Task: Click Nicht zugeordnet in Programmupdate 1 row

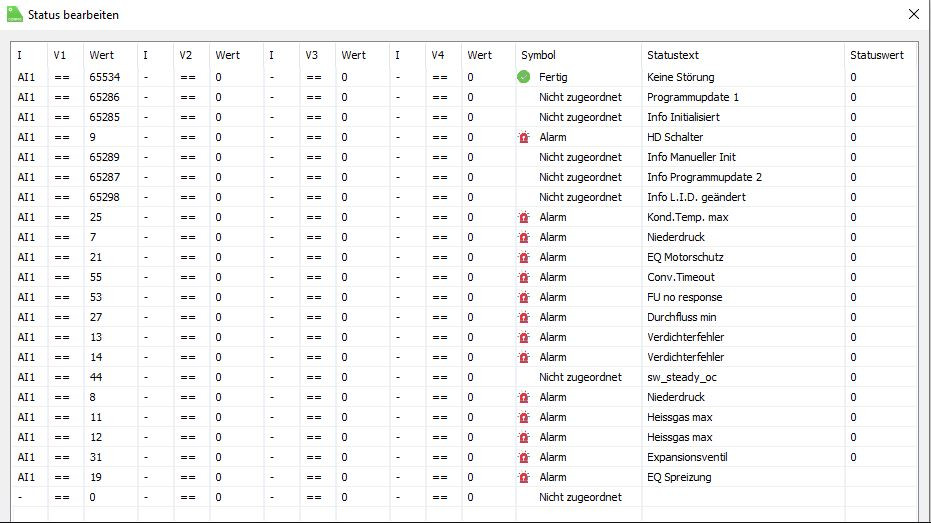Action: [x=580, y=97]
